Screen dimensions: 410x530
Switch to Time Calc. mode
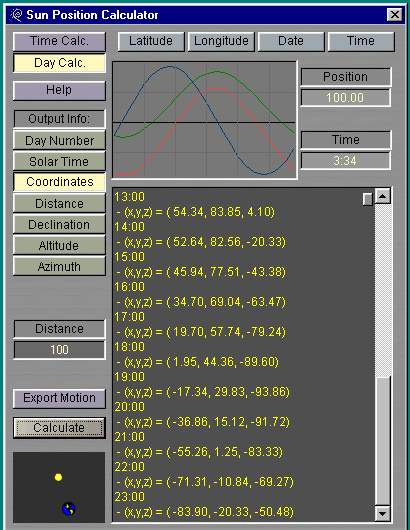[x=59, y=41]
